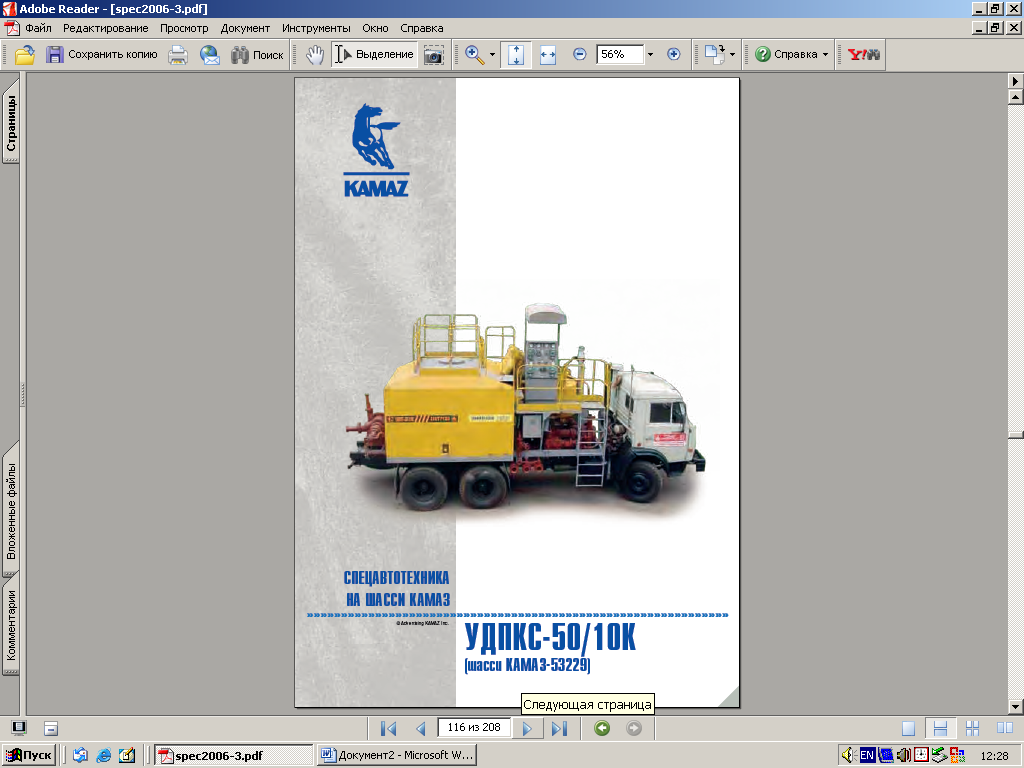
Task: Click Сохранить копию save button
Action: click(x=101, y=54)
